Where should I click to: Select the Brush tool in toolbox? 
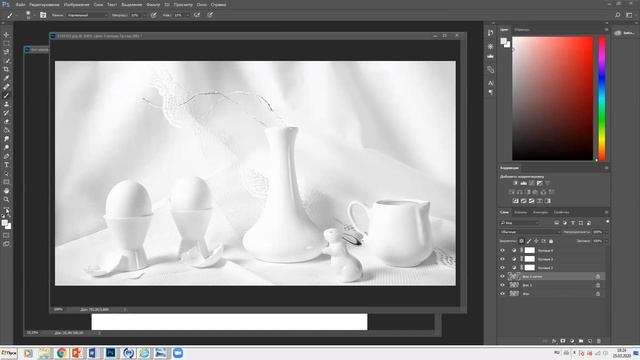pyautogui.click(x=6, y=96)
